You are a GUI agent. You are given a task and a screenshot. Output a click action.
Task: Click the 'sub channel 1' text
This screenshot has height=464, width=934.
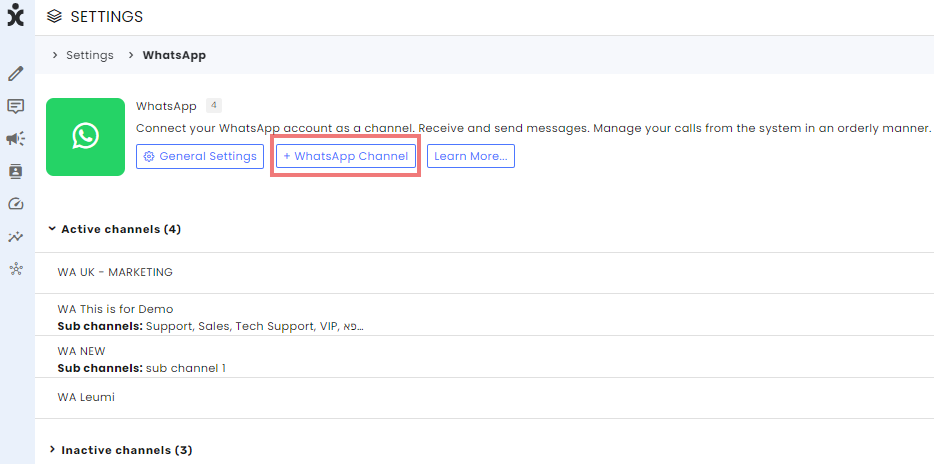pyautogui.click(x=186, y=368)
